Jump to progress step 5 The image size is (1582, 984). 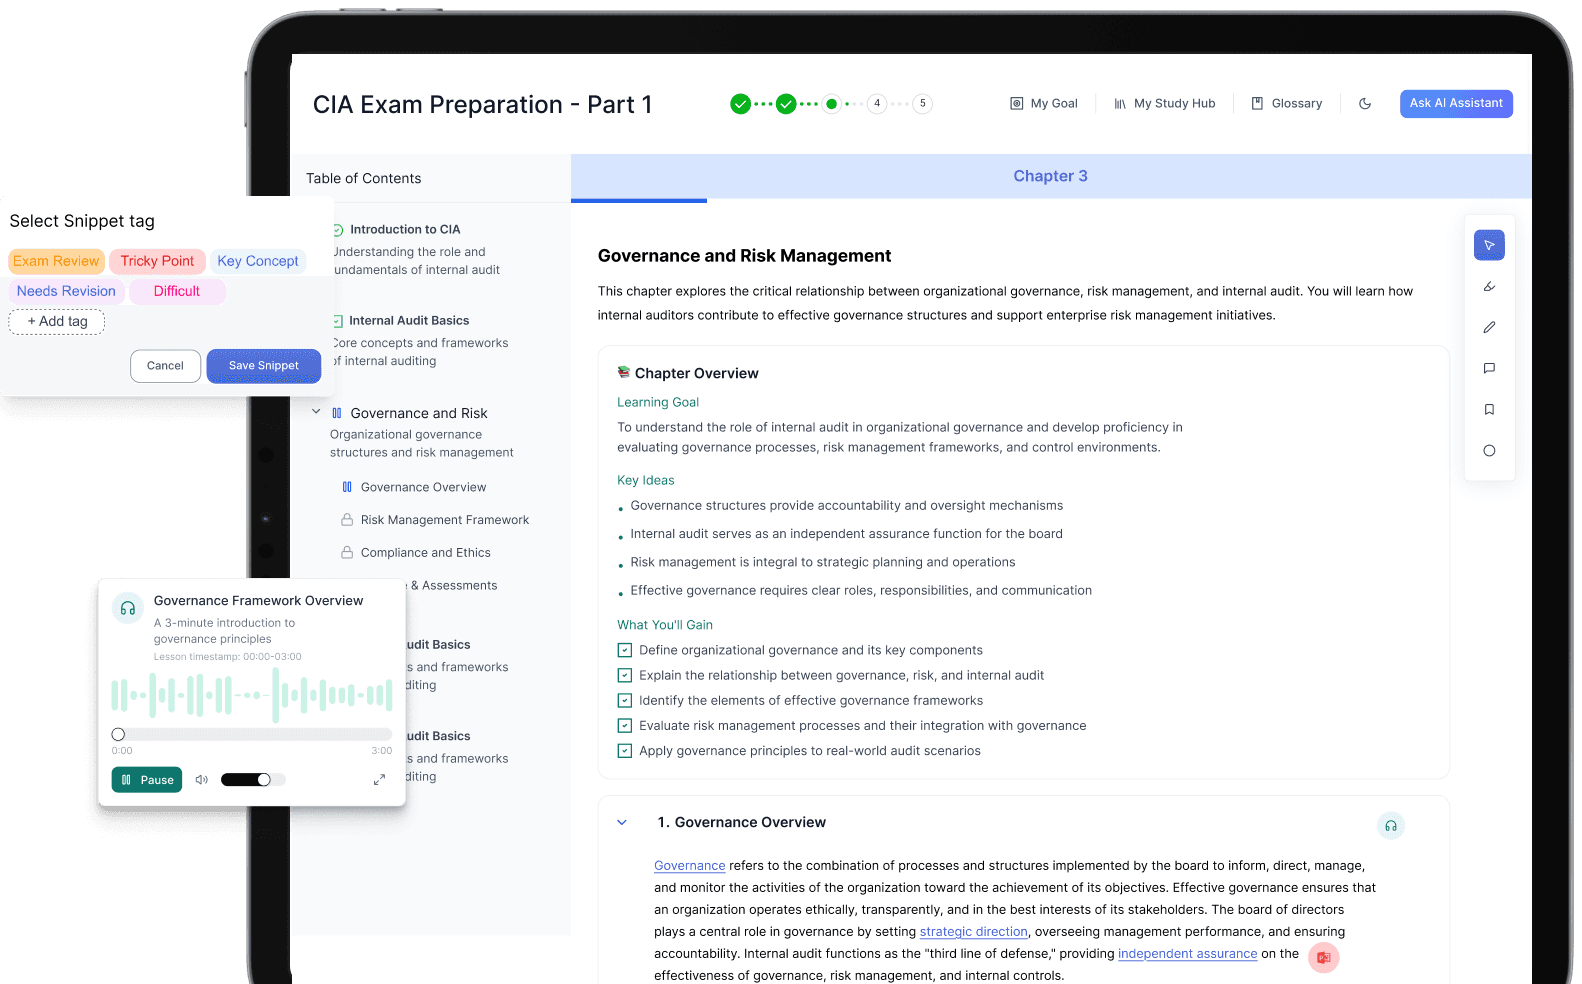click(x=923, y=103)
